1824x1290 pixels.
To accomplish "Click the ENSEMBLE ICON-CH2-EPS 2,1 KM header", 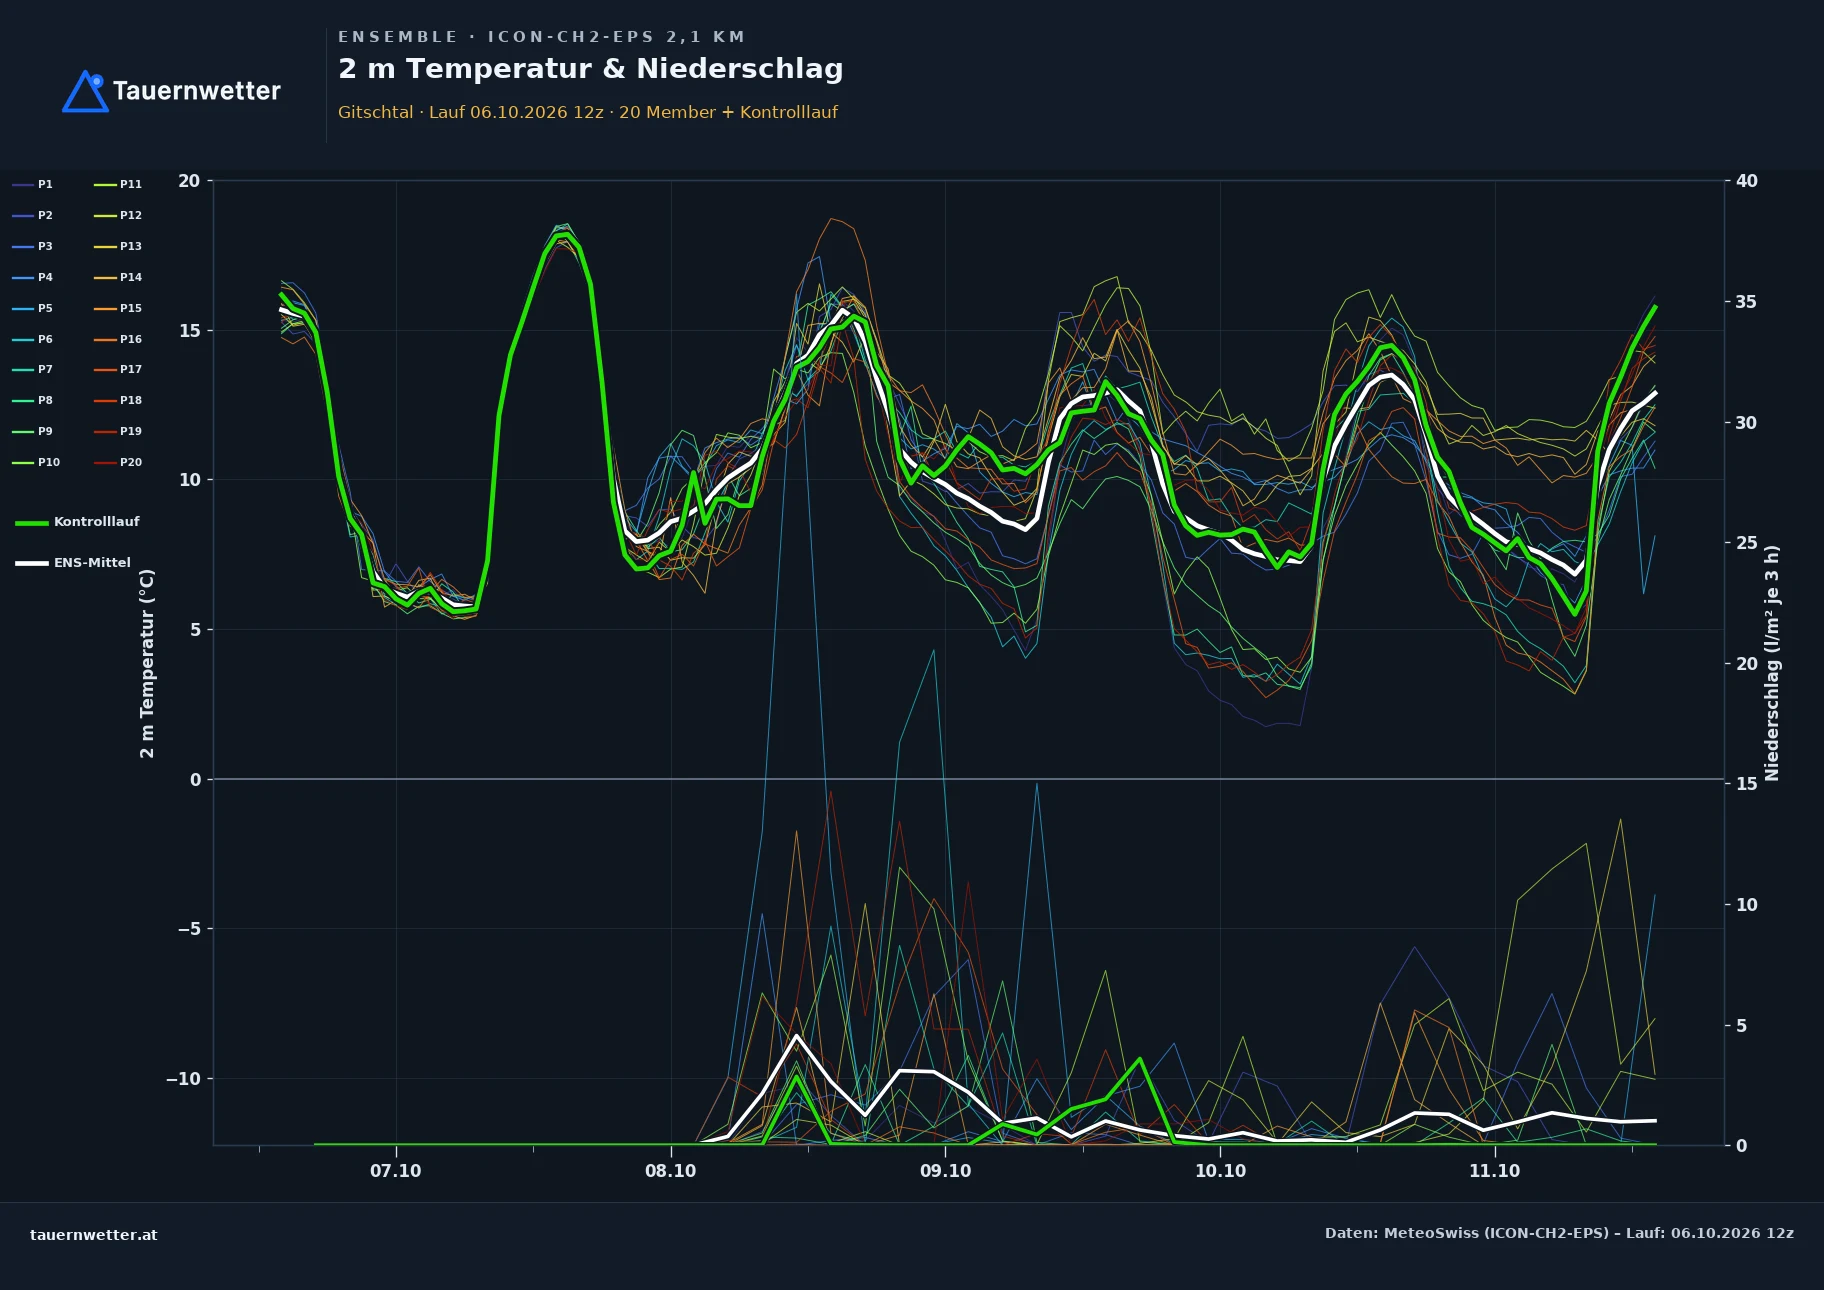I will point(541,37).
